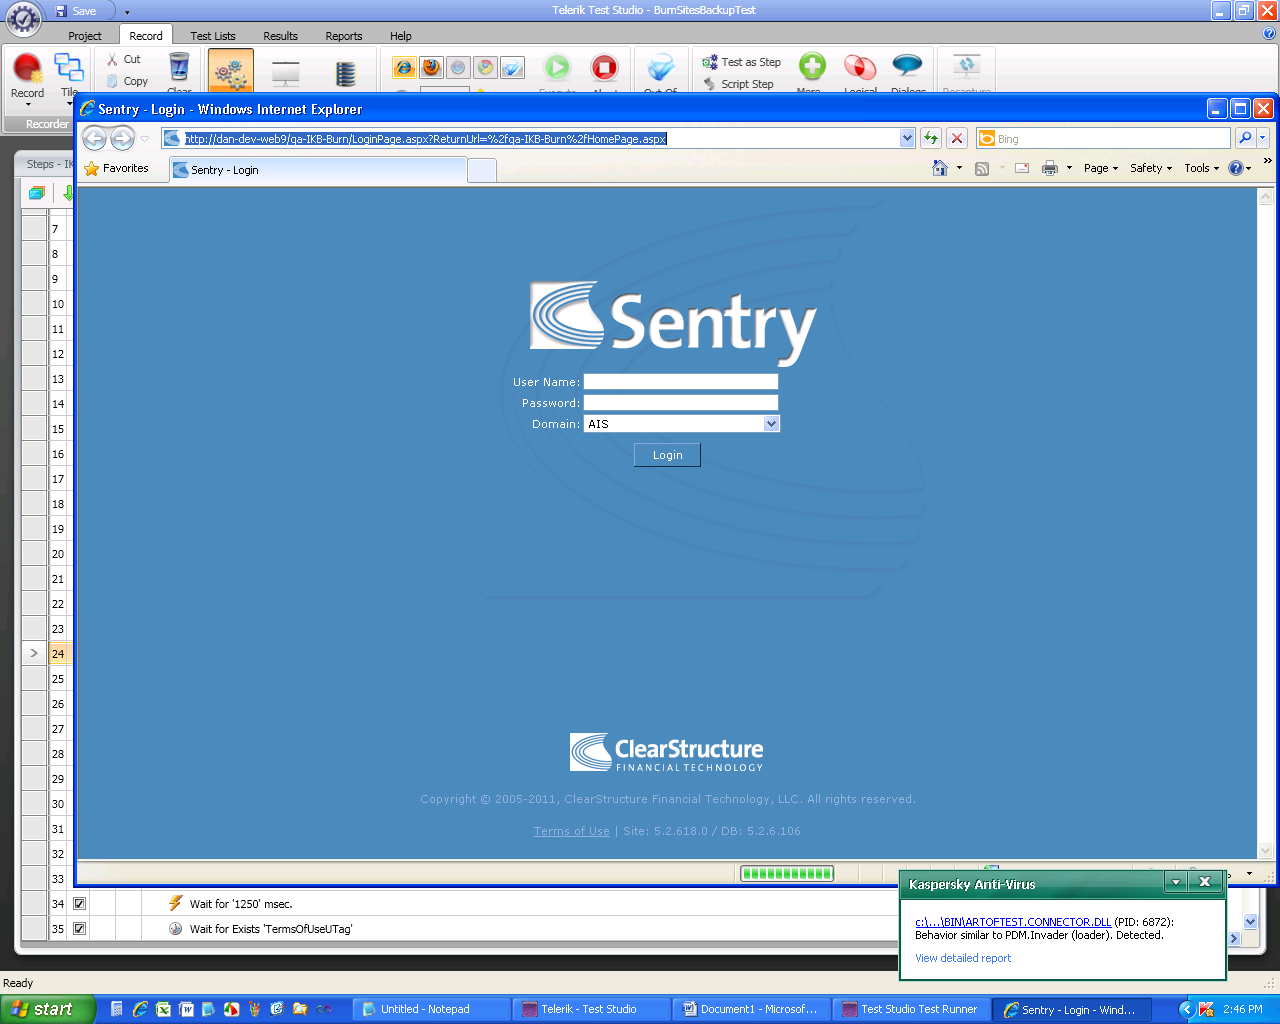Viewport: 1280px width, 1024px height.
Task: Switch to the Results ribbon tab
Action: pyautogui.click(x=281, y=36)
